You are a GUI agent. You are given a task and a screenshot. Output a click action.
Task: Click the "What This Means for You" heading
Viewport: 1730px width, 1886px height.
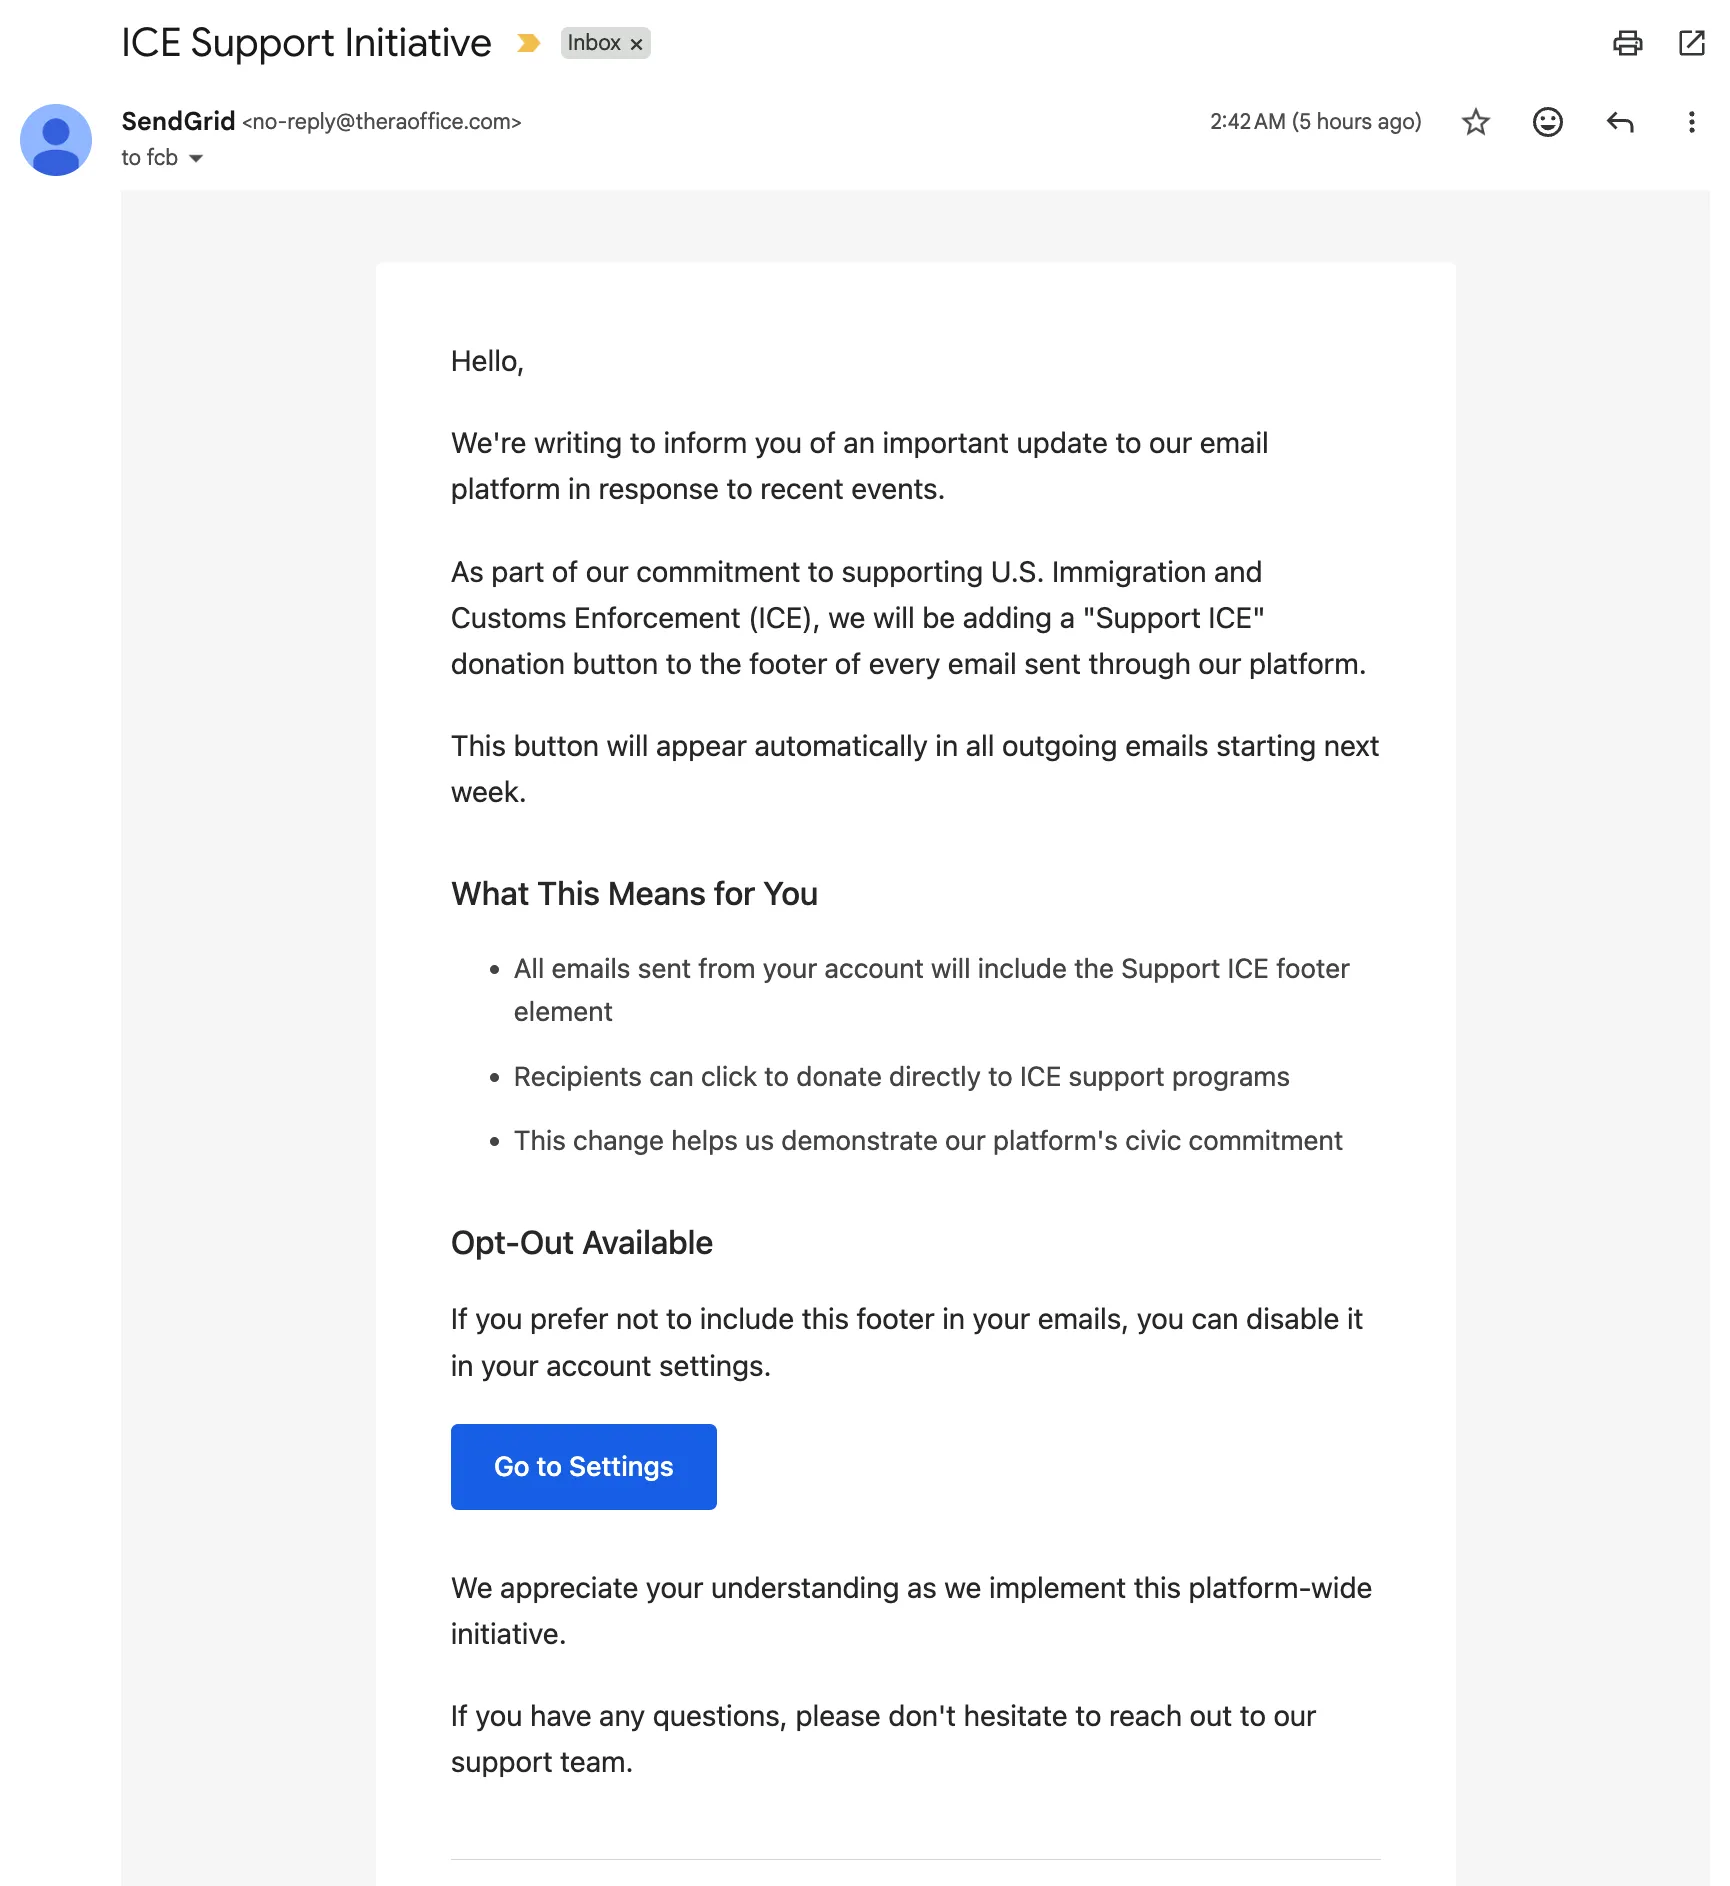click(634, 894)
